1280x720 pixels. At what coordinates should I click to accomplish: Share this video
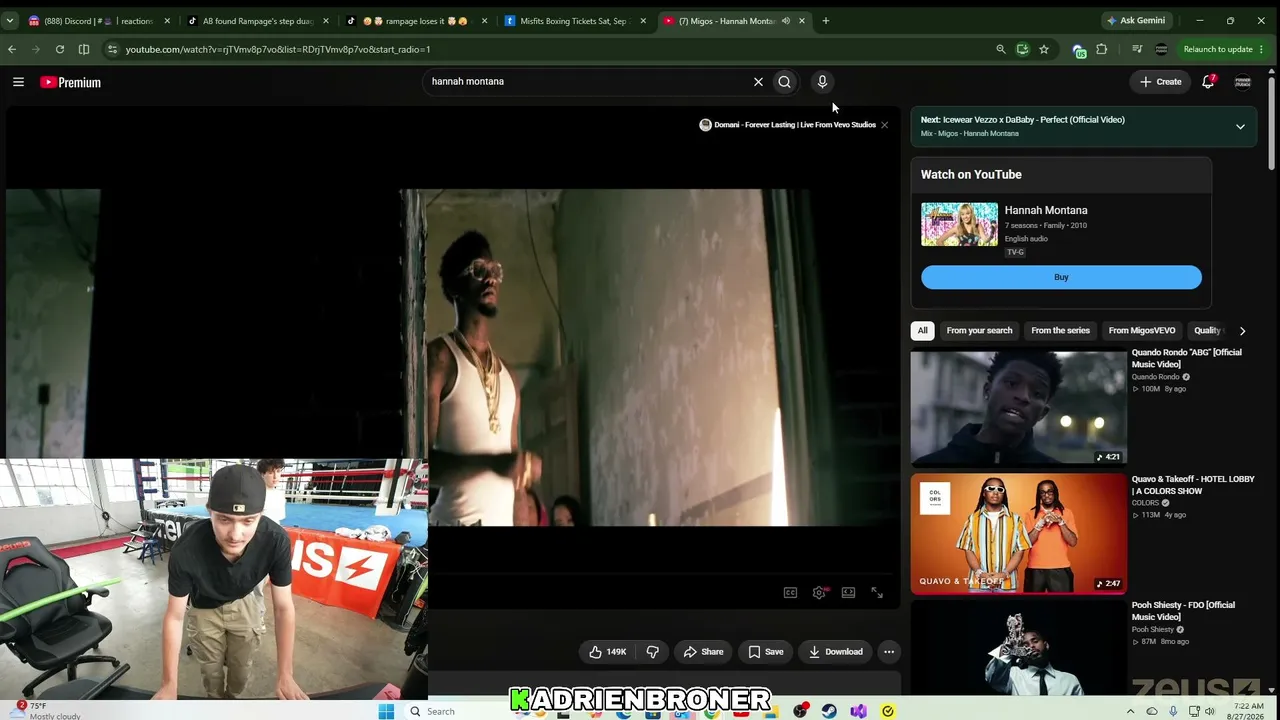tap(703, 652)
